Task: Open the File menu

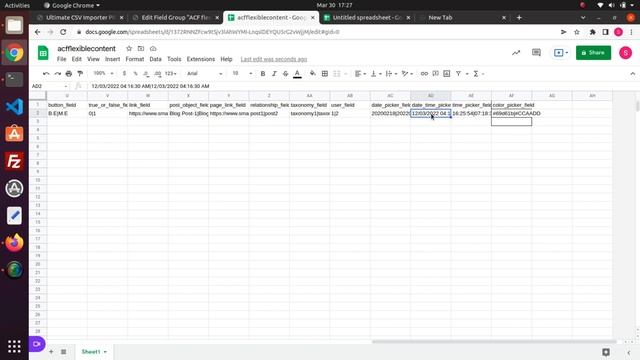Action: 61,59
